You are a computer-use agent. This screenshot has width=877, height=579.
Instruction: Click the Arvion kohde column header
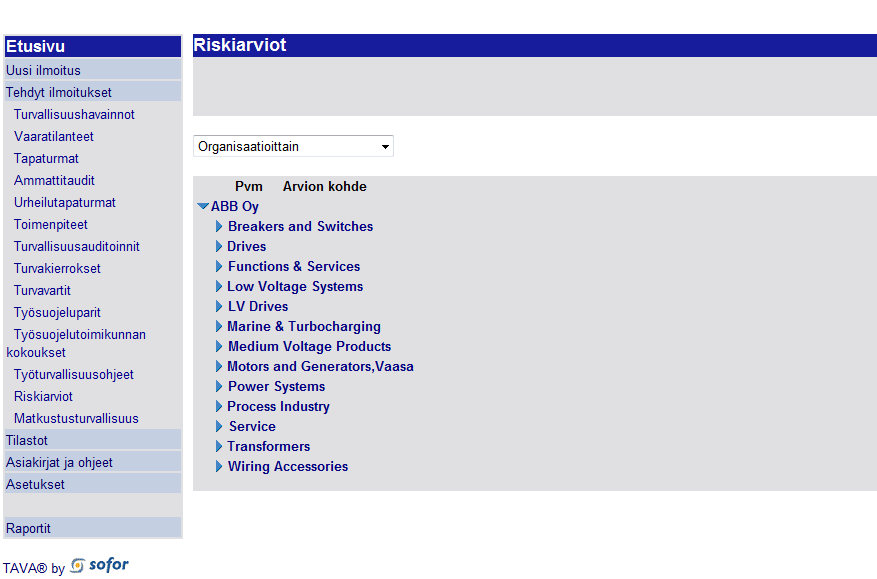324,187
